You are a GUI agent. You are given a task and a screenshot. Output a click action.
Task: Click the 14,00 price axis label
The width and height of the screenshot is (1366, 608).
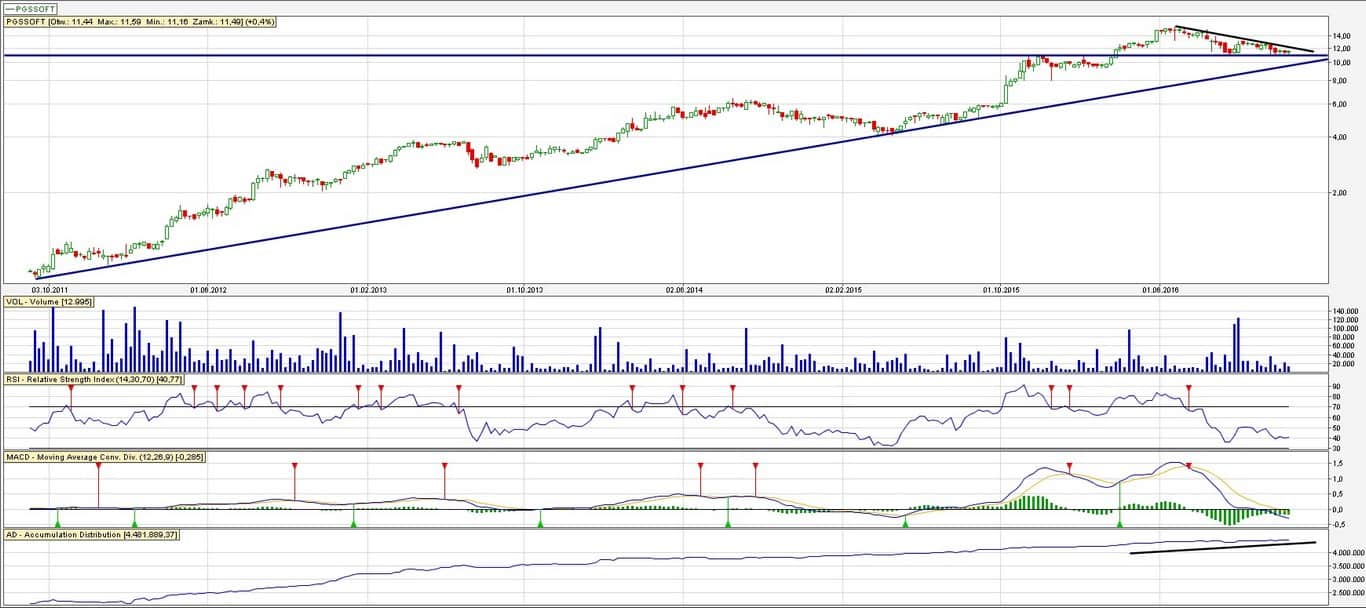coord(1342,36)
